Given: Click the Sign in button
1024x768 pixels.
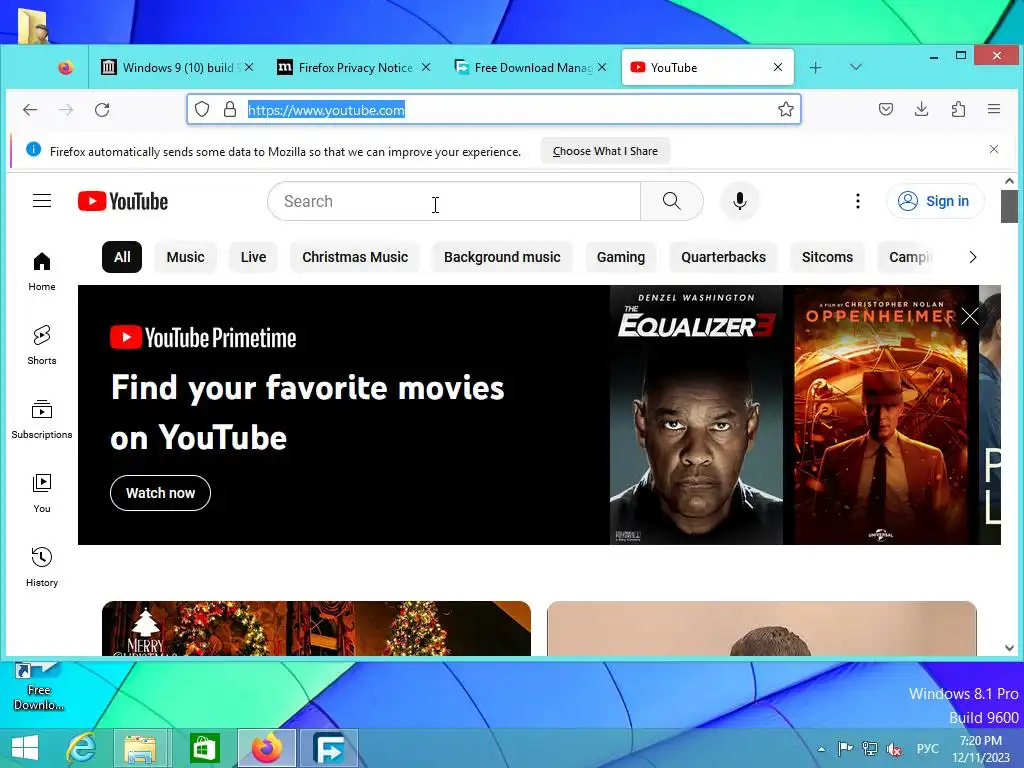Looking at the screenshot, I should click(935, 201).
